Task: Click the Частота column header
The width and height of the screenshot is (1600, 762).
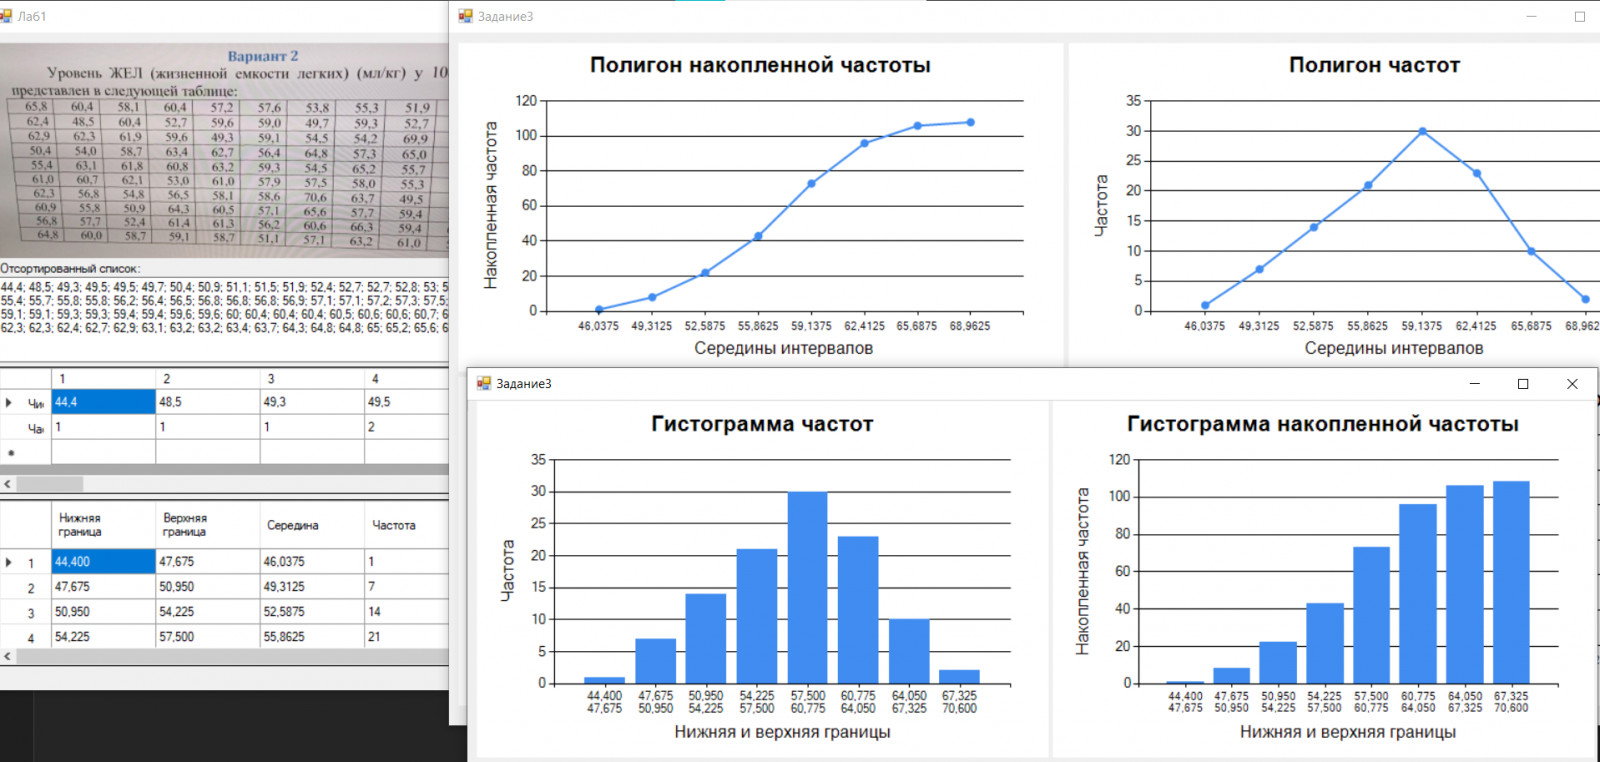Action: click(407, 525)
